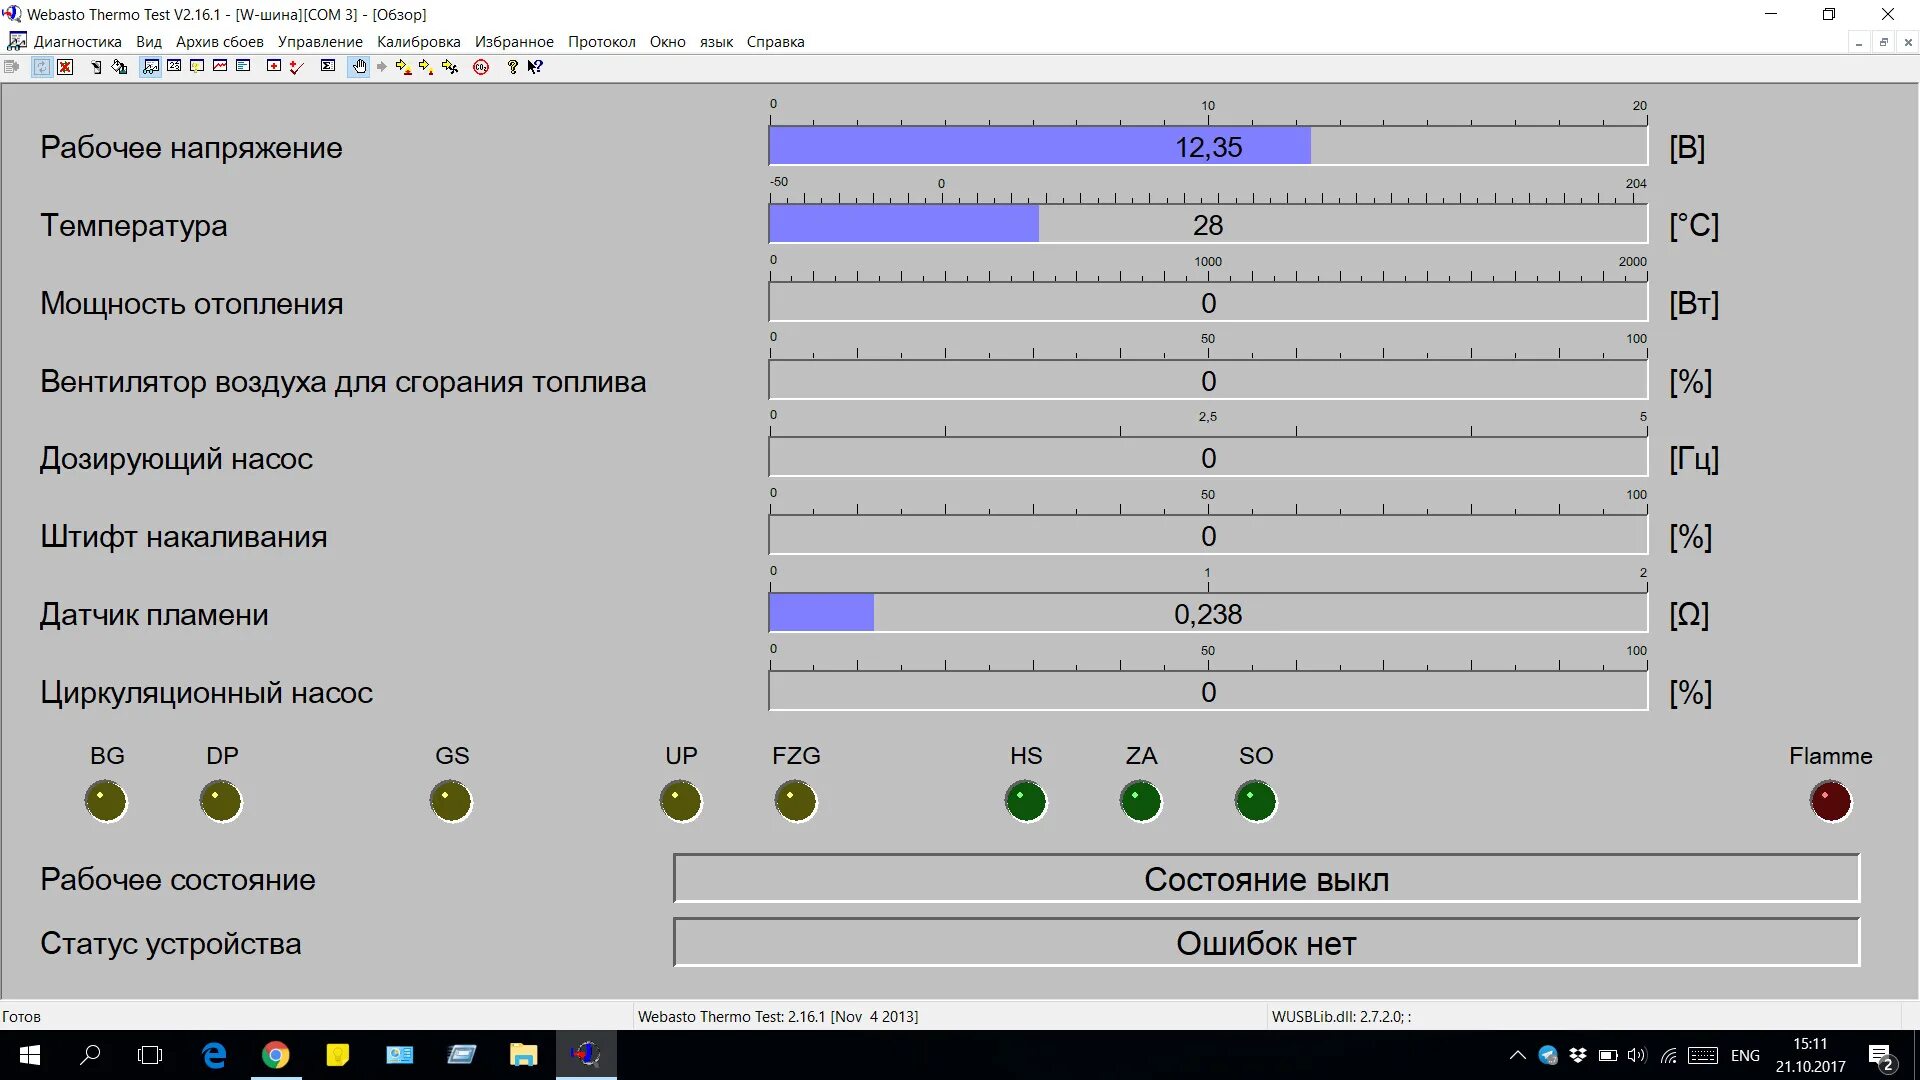Open Chrome from the Windows taskbar

(276, 1055)
